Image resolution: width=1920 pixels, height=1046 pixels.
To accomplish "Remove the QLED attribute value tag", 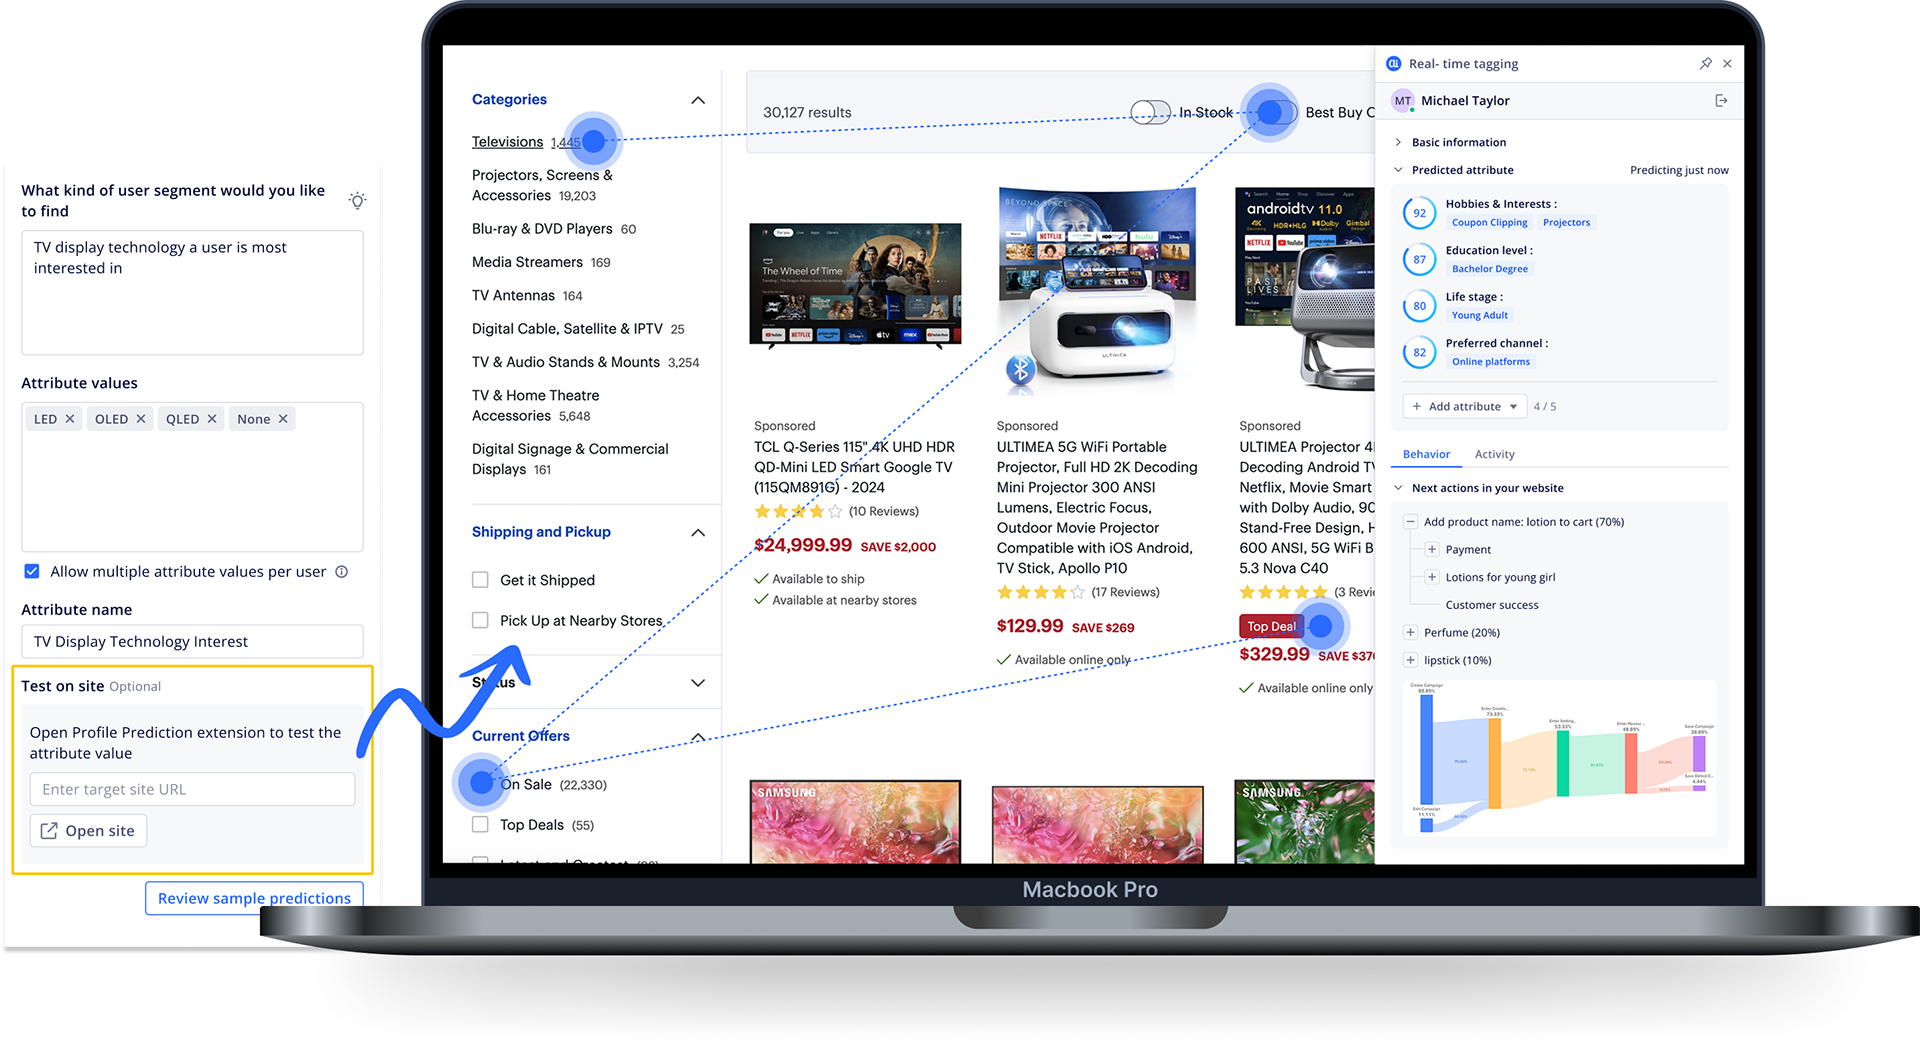I will coord(212,419).
